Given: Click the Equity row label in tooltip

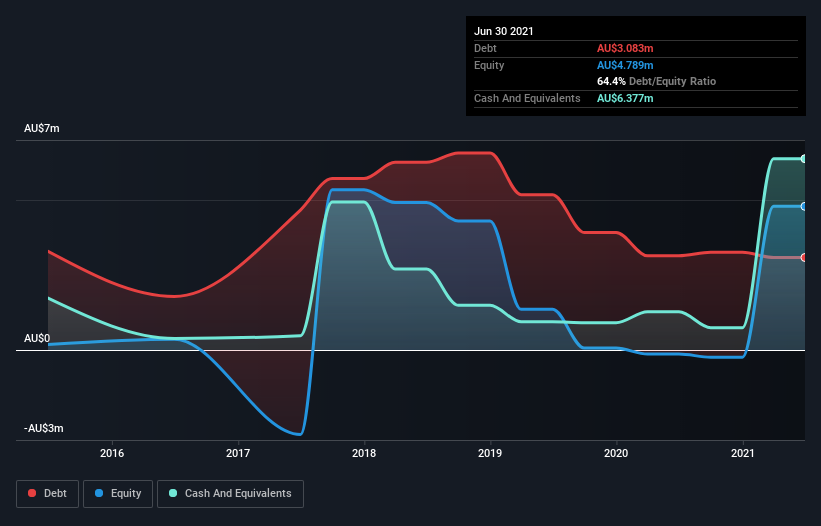Looking at the screenshot, I should pos(489,65).
